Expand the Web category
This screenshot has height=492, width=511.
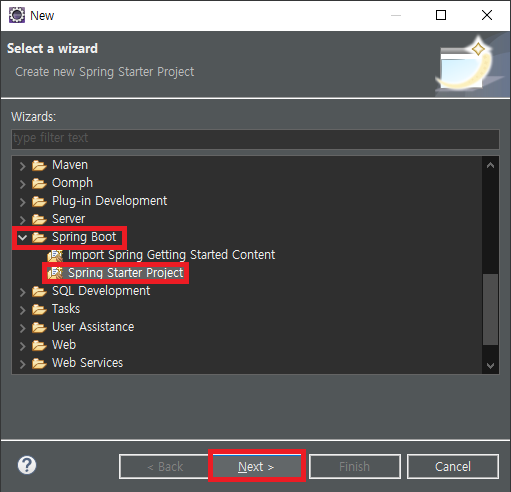click(x=22, y=346)
